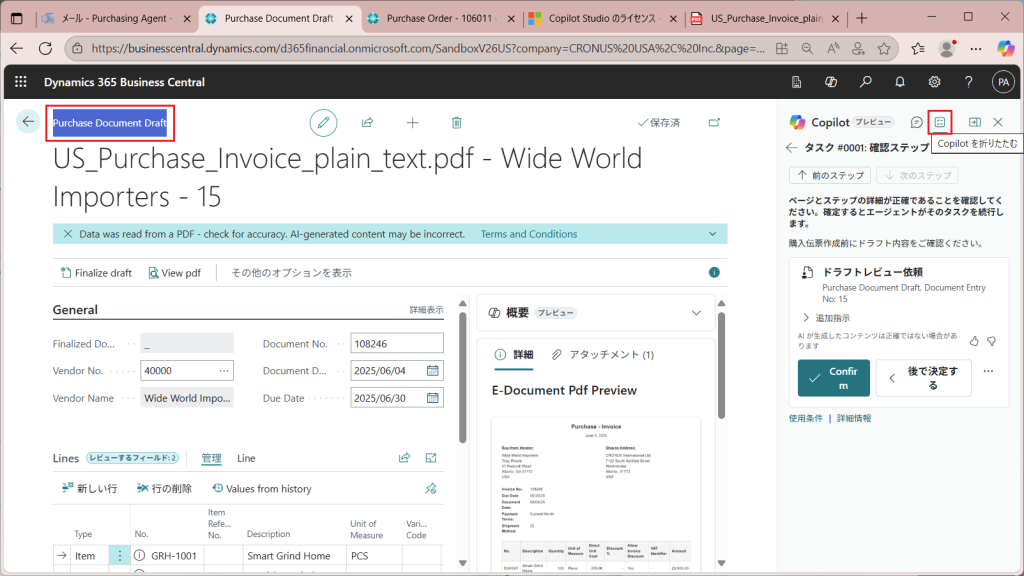1024x576 pixels.
Task: Delete the draft using the trash icon
Action: pyautogui.click(x=456, y=123)
